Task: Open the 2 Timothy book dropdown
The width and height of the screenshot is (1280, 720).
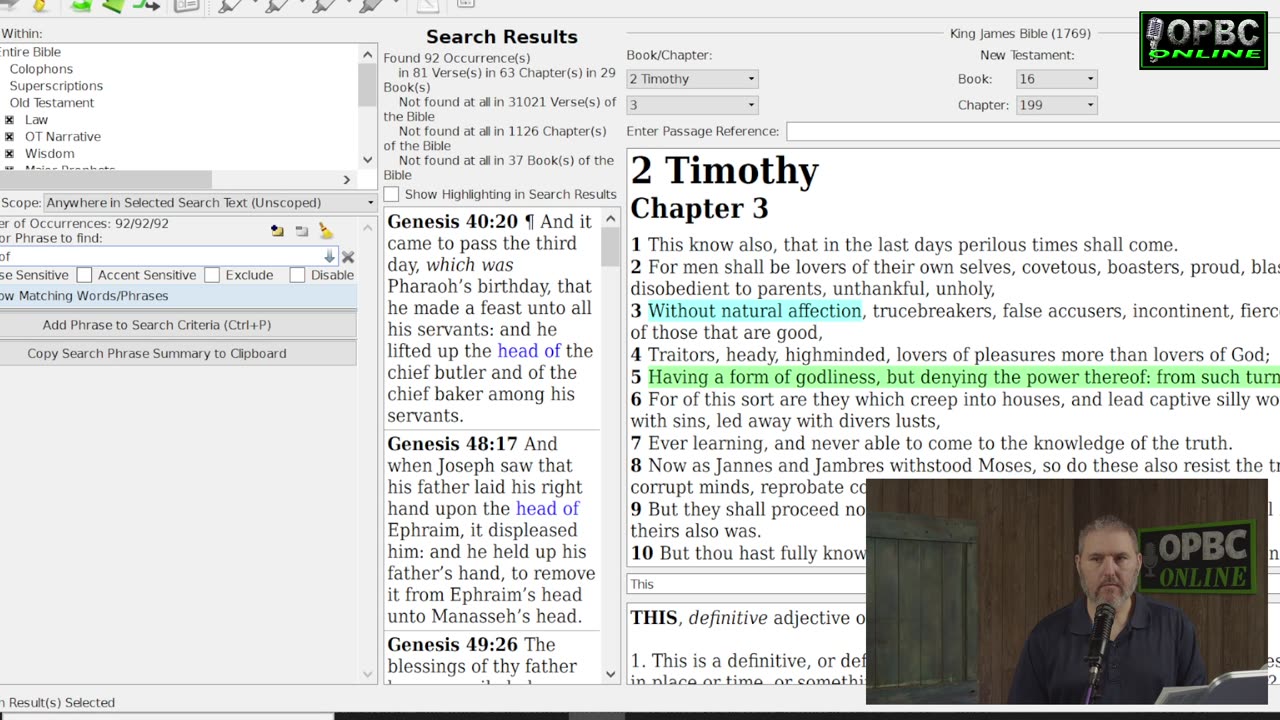Action: (692, 79)
